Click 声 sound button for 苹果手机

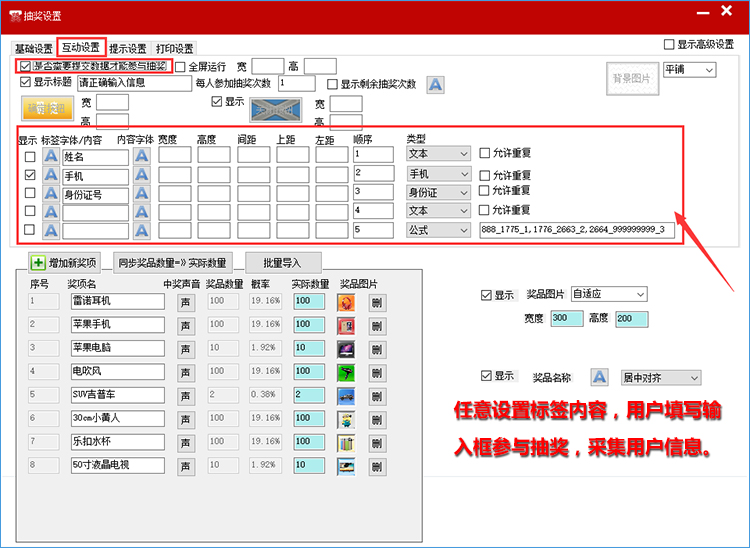[186, 326]
